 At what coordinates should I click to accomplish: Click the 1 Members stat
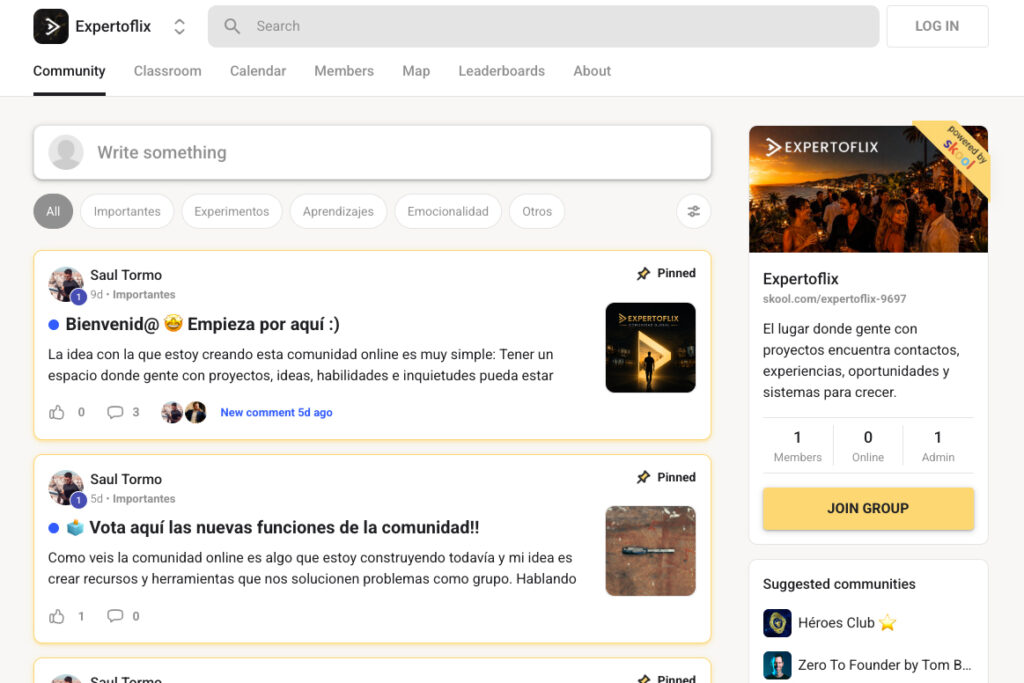click(797, 446)
